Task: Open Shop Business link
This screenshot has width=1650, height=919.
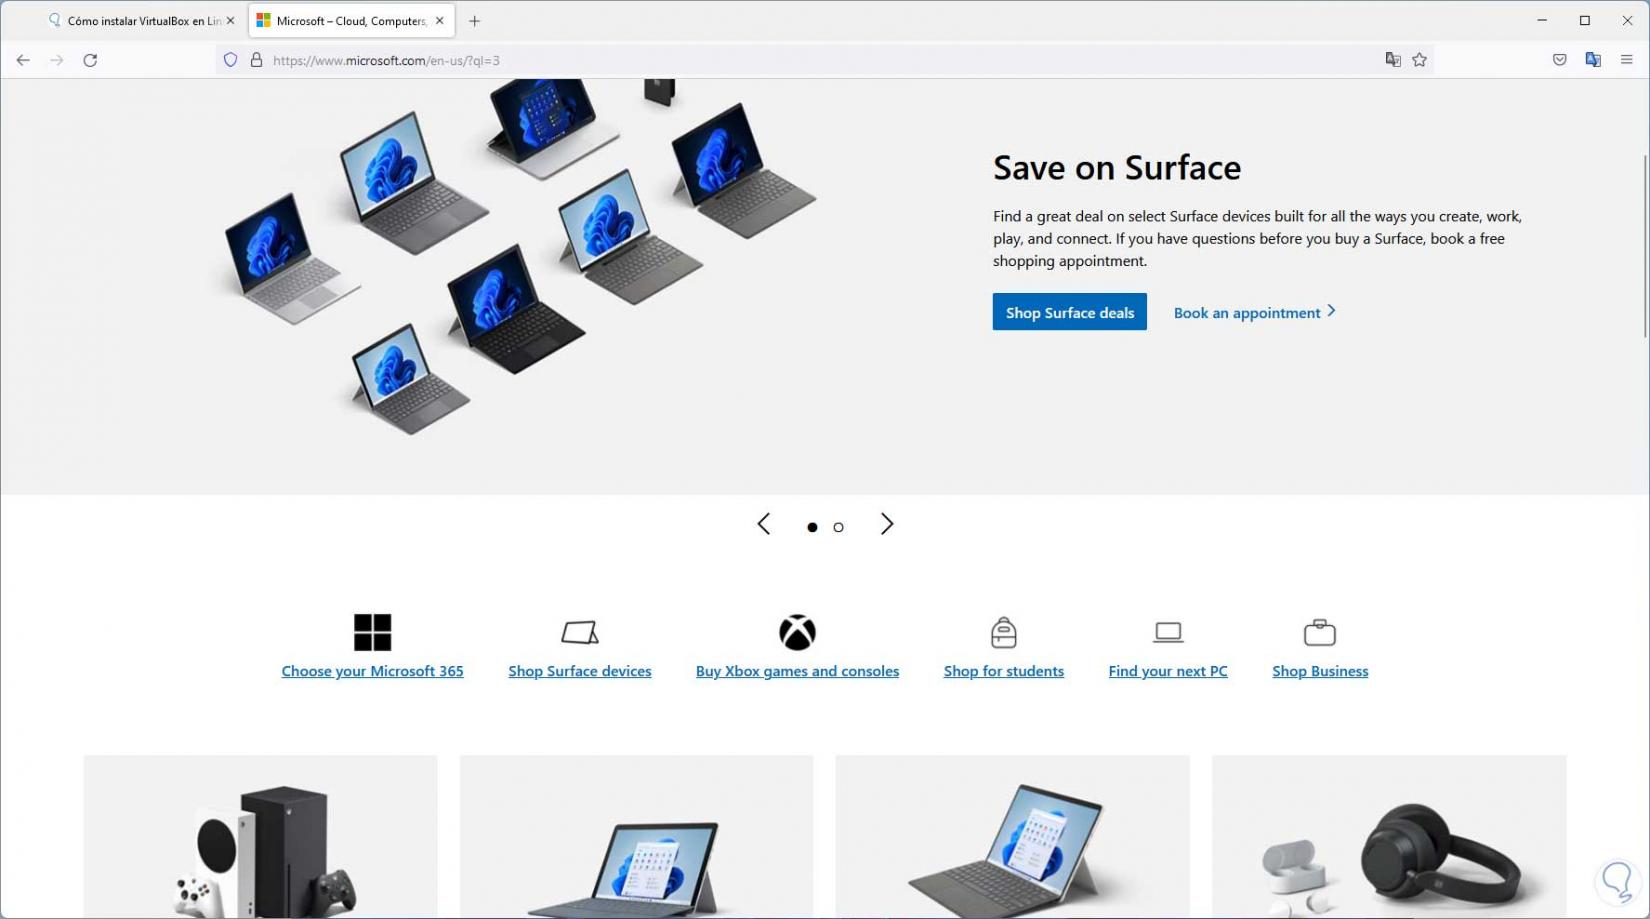Action: coord(1320,671)
